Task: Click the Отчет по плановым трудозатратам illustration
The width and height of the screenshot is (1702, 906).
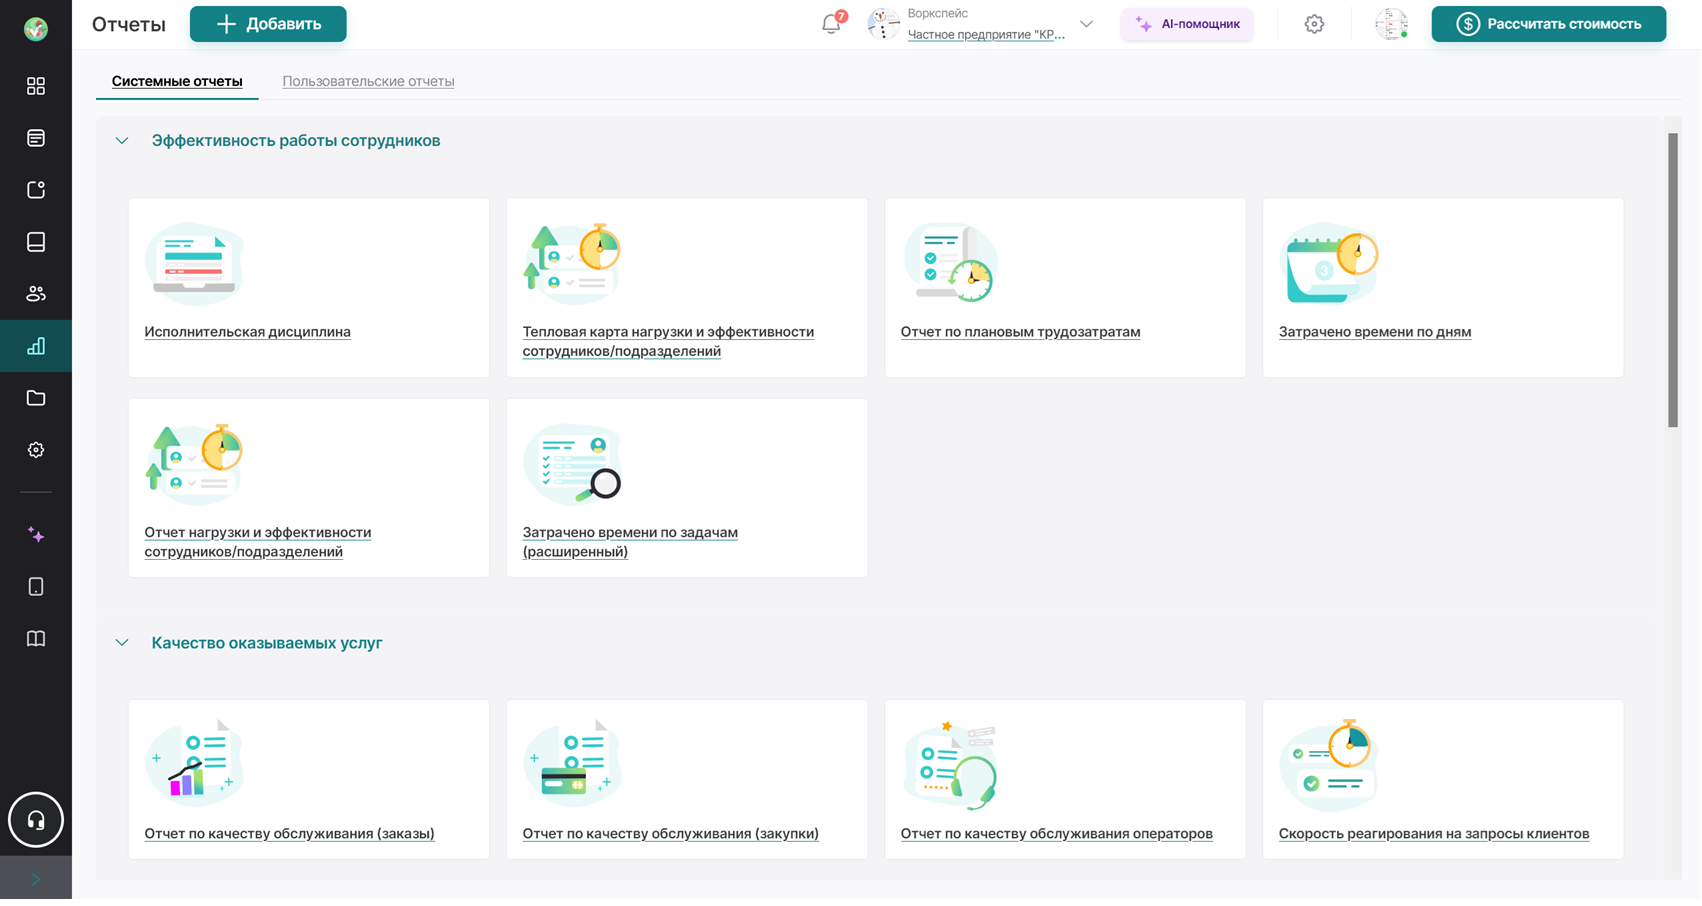Action: tap(950, 262)
